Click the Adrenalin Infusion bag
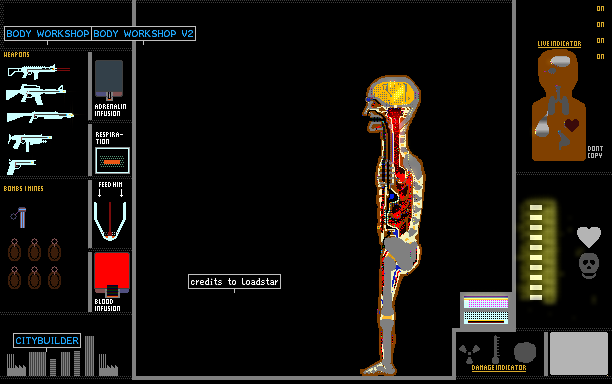Viewport: 612px width, 384px height. 109,79
